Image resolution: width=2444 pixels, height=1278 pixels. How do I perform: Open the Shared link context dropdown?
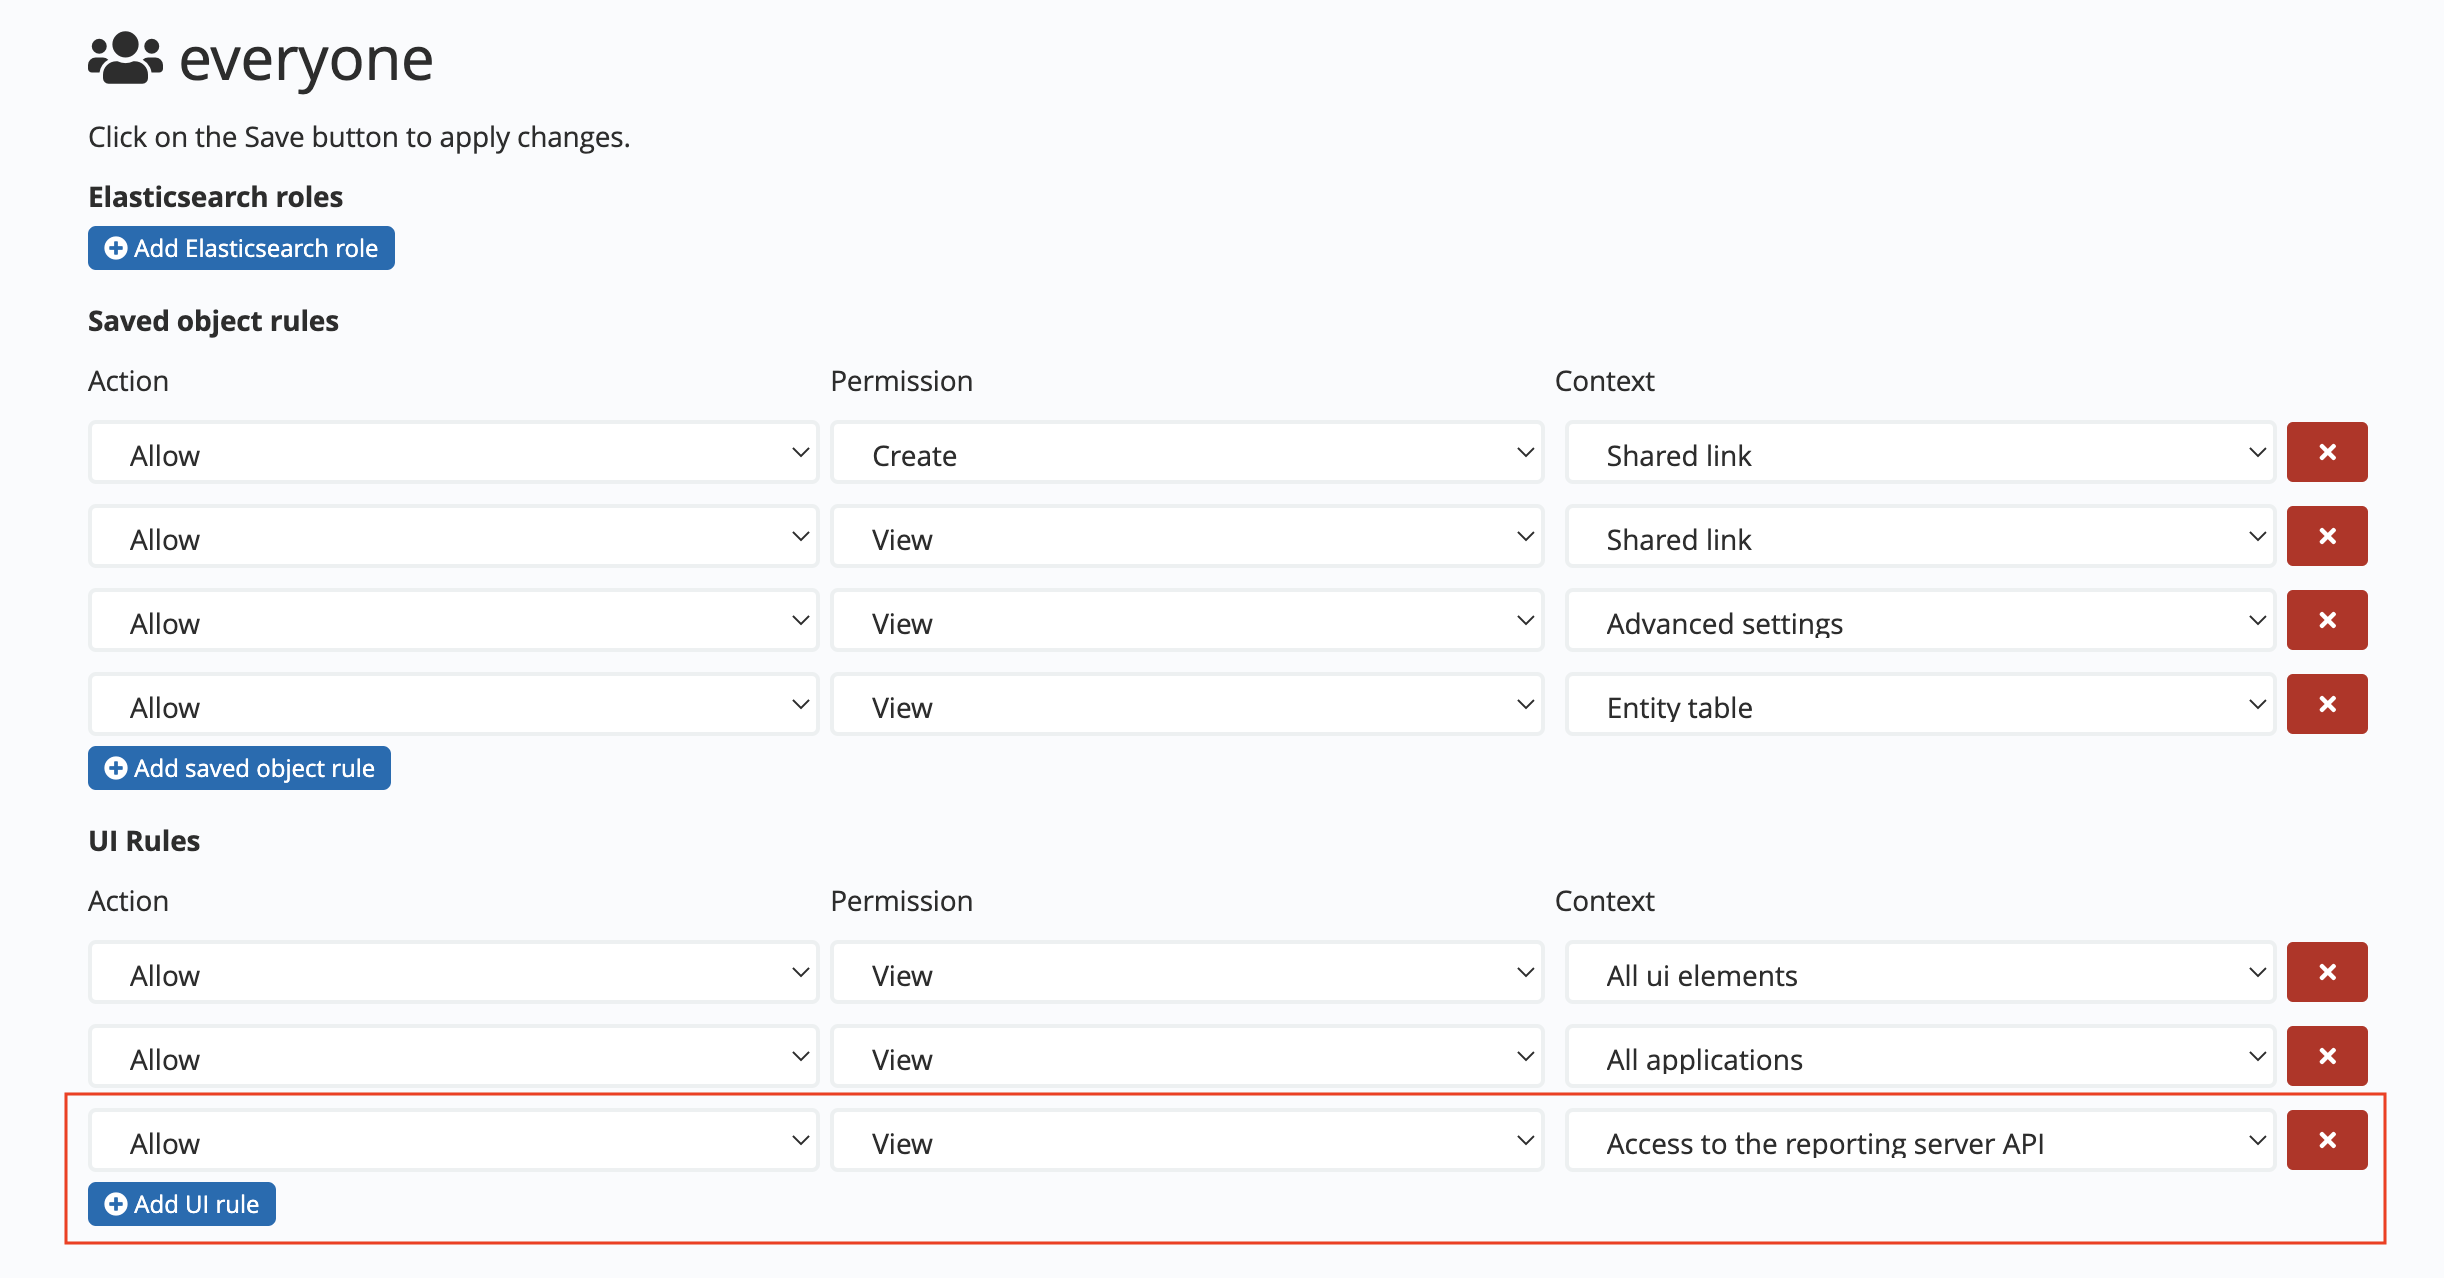(x=1918, y=454)
